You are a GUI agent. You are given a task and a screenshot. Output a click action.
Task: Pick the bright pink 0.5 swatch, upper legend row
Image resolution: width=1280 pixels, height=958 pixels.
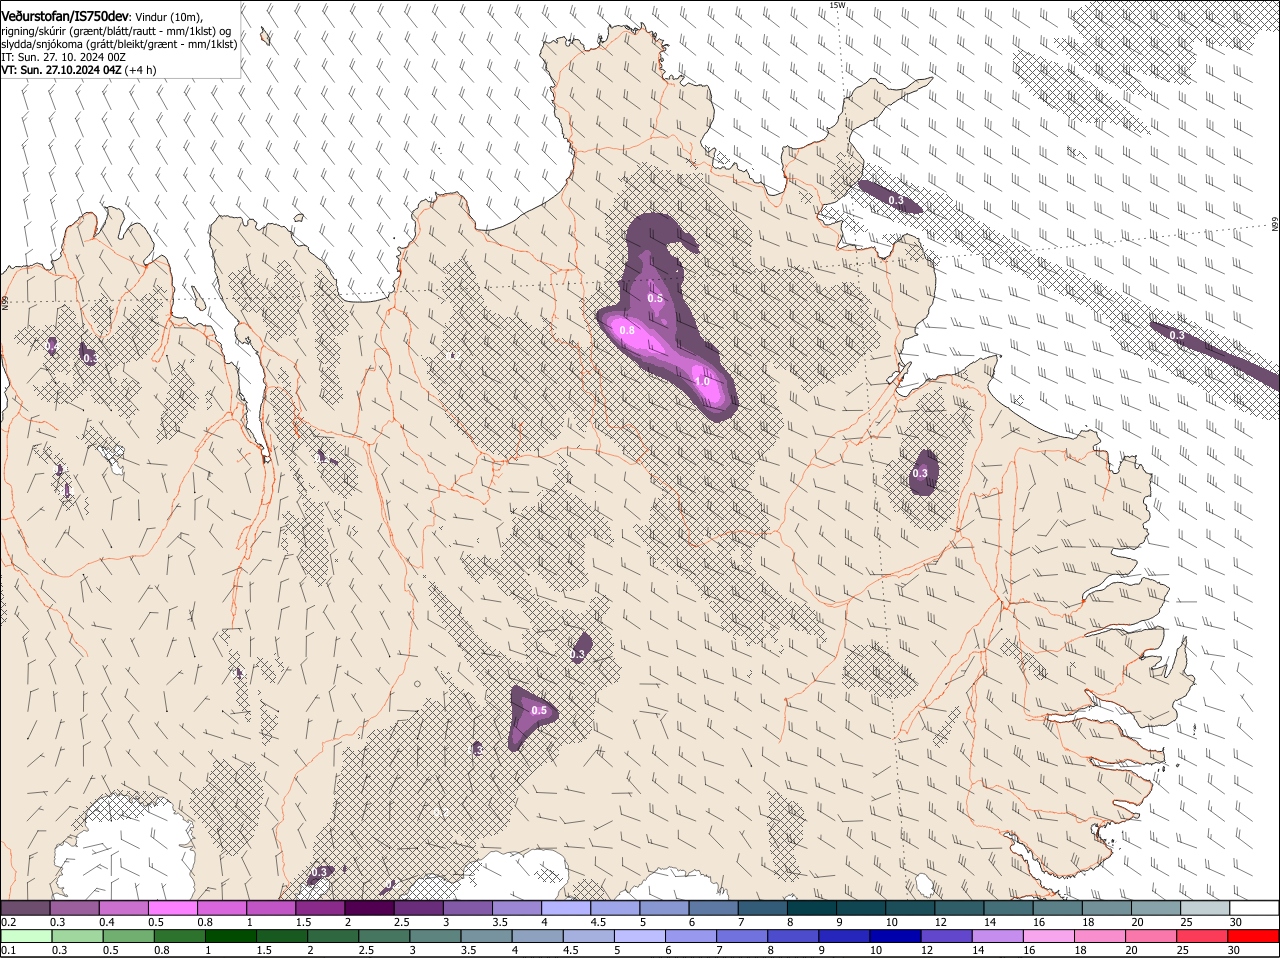173,907
